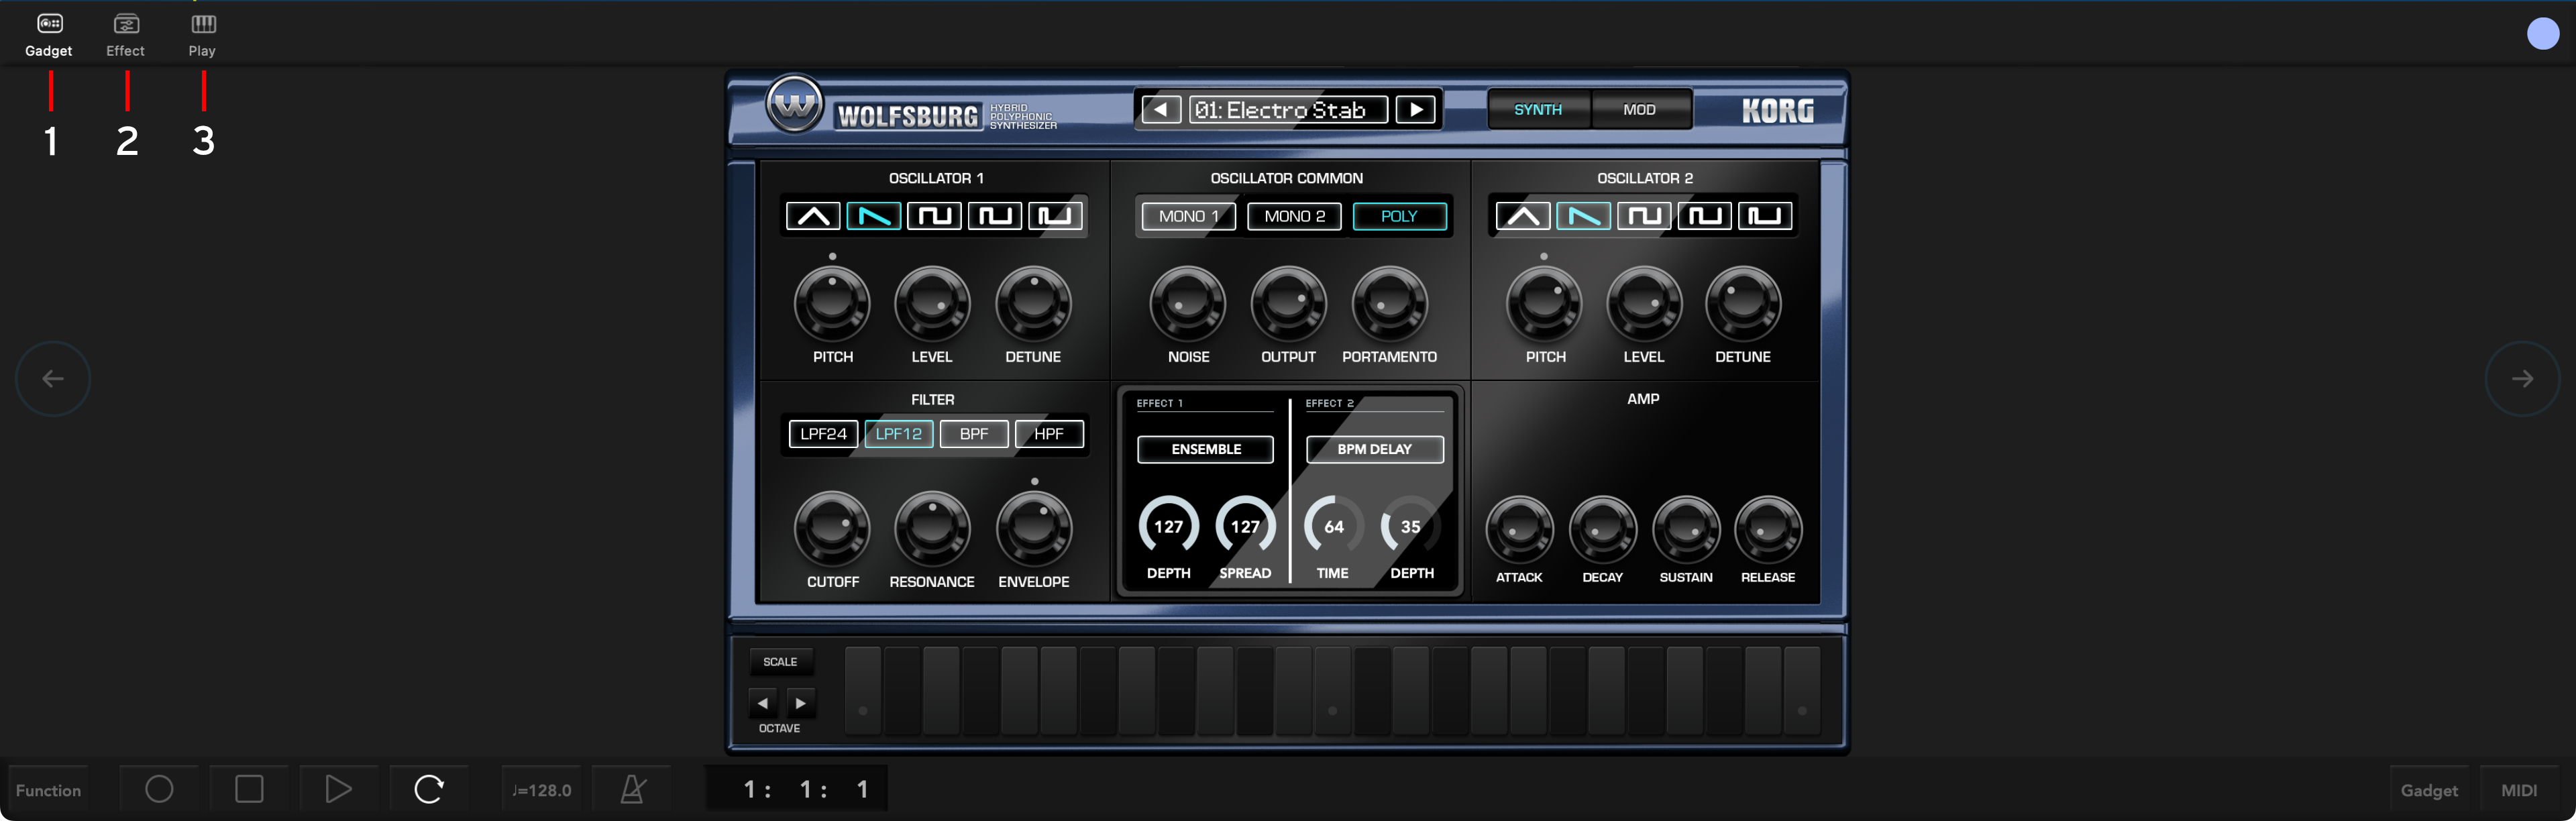Select triangle waveform for Oscillator 2
The height and width of the screenshot is (821, 2576).
[1523, 216]
